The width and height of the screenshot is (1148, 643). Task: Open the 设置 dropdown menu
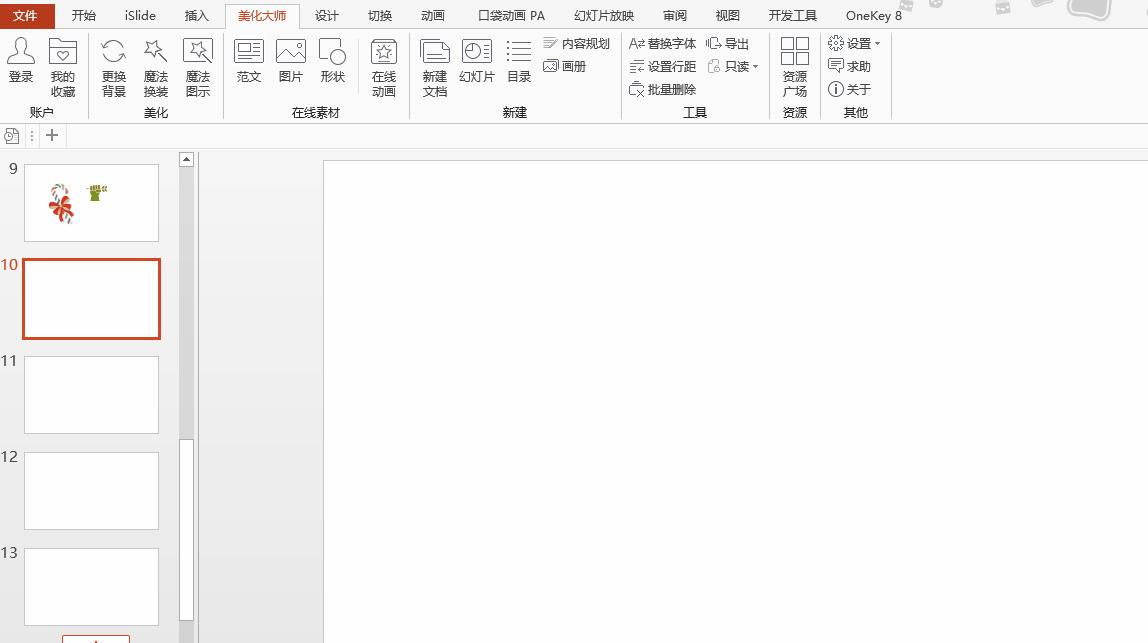(x=855, y=43)
